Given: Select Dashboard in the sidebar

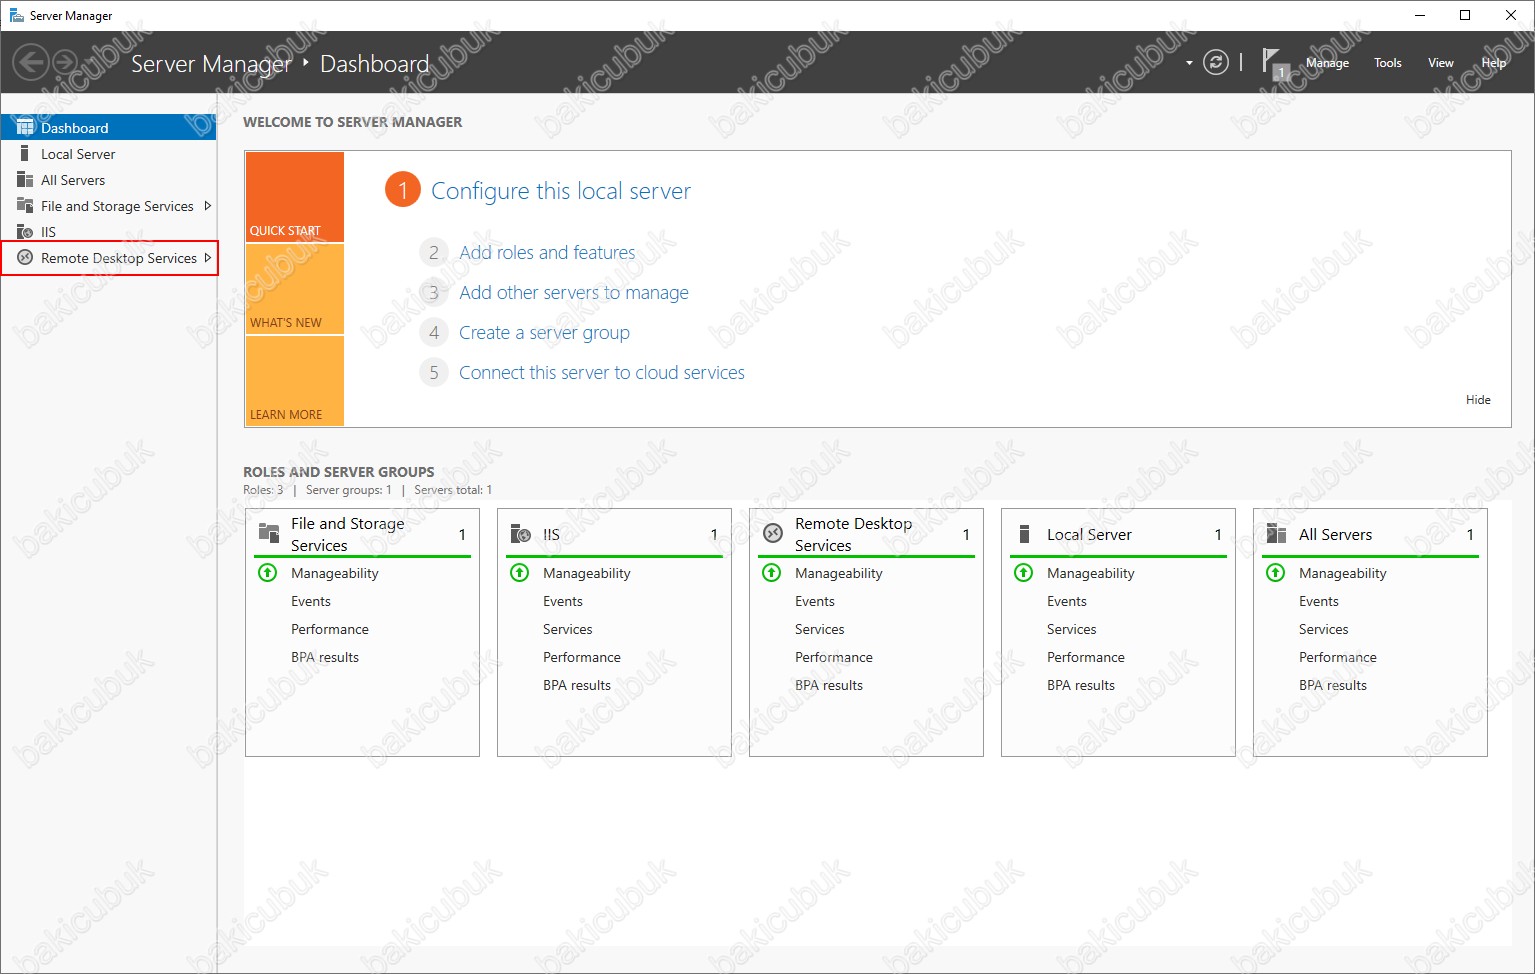Looking at the screenshot, I should point(108,128).
